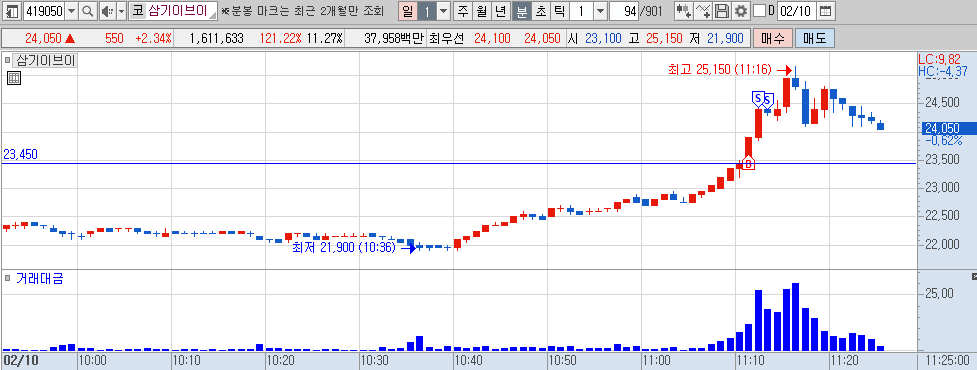Click the 11.27% value in quote bar

(324, 38)
